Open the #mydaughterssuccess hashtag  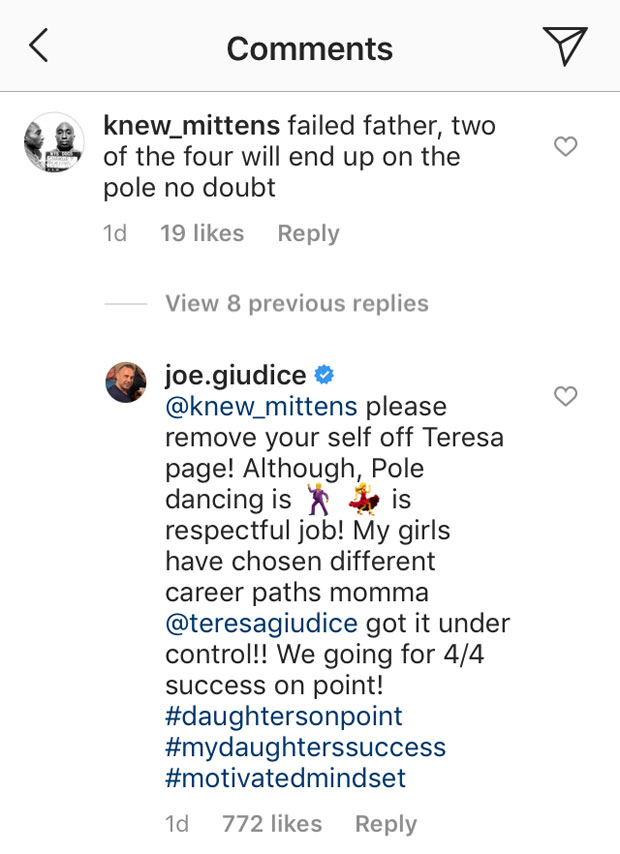305,747
